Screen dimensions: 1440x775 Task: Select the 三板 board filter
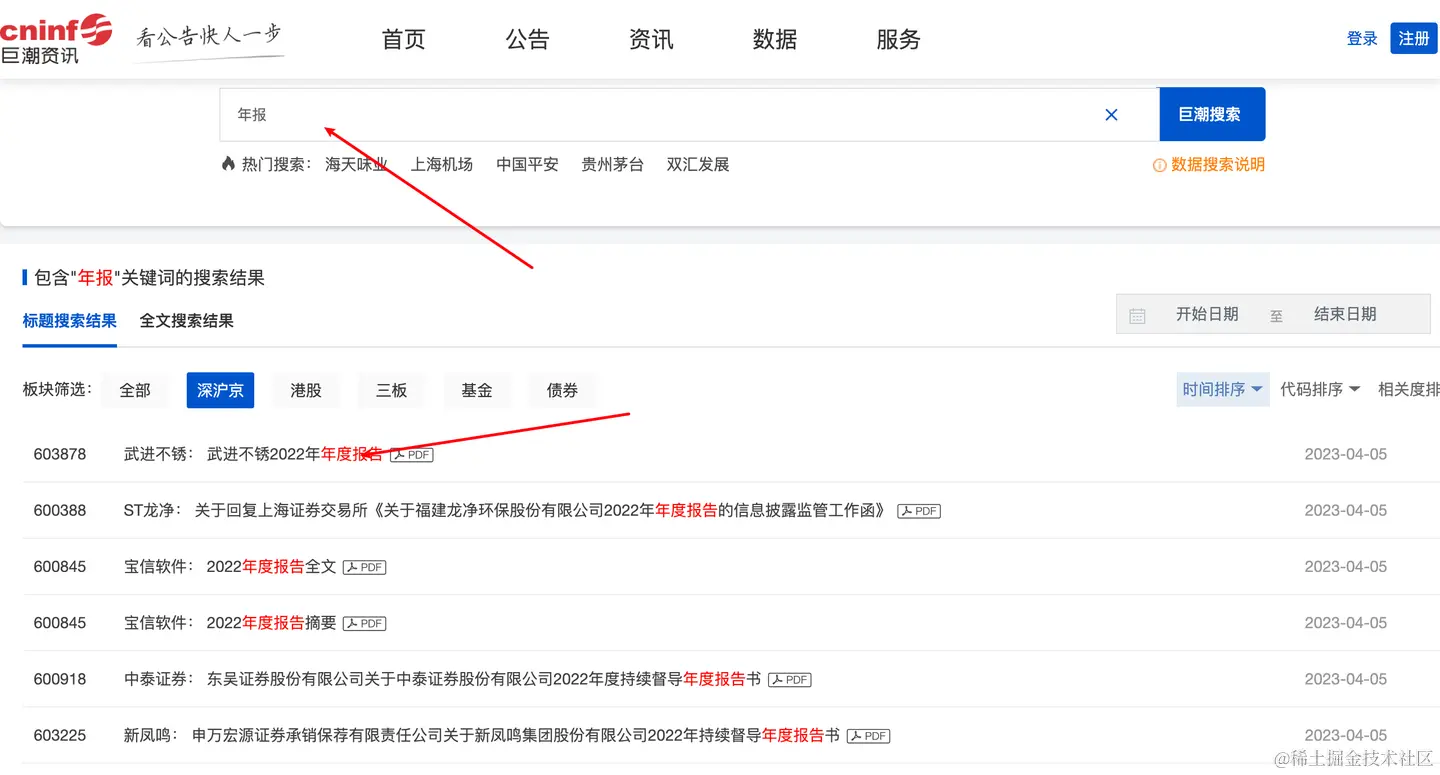click(391, 390)
